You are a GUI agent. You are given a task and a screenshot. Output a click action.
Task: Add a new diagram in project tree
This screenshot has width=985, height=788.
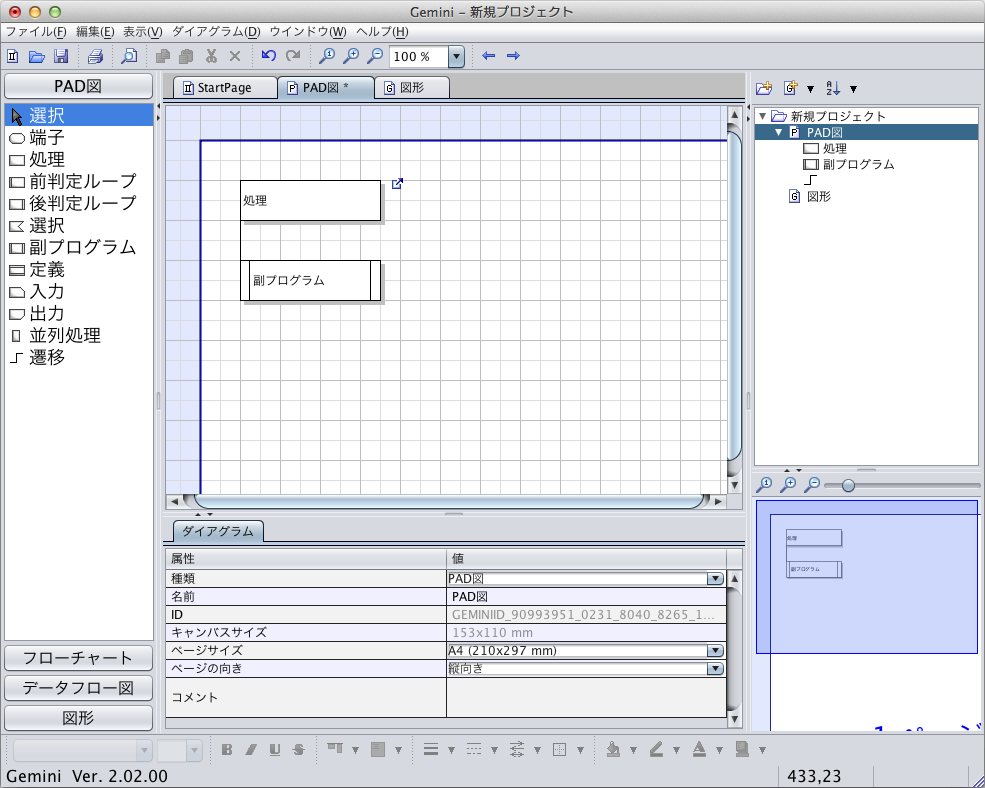click(x=790, y=89)
